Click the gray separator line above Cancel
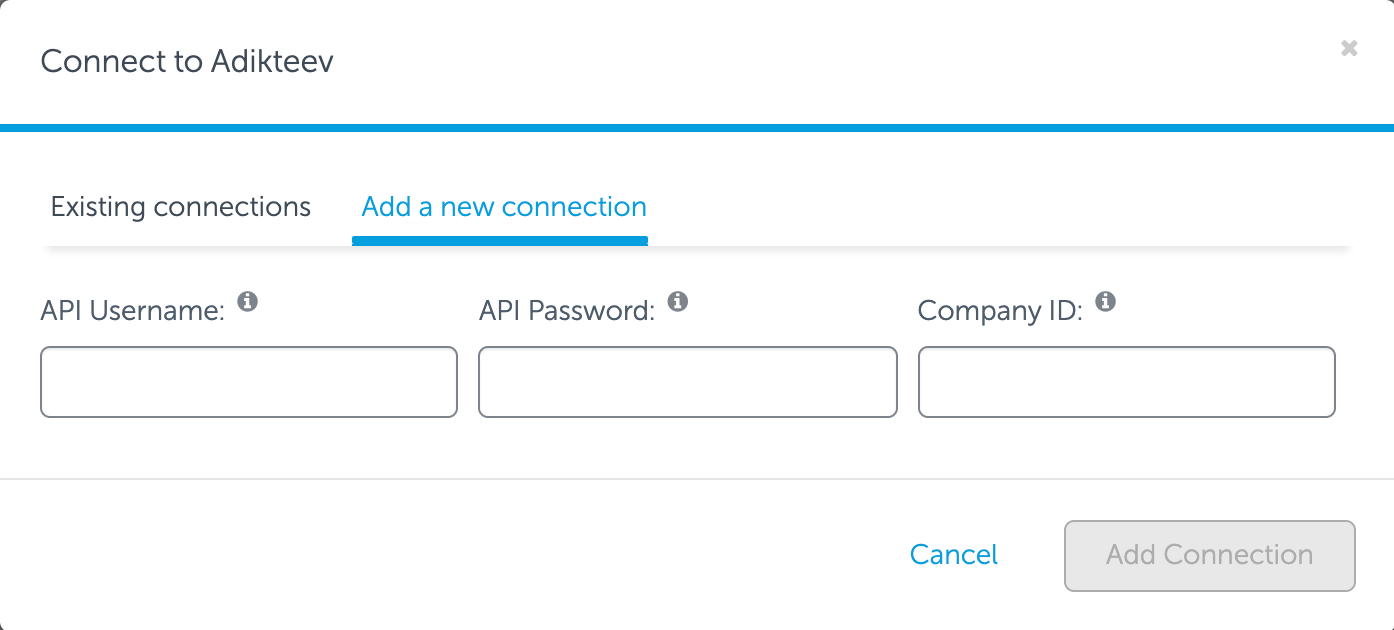The height and width of the screenshot is (630, 1394). [x=697, y=479]
